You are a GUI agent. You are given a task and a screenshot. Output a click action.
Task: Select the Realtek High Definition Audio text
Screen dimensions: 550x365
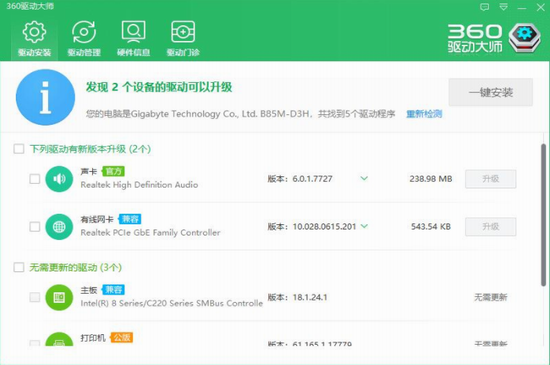[139, 185]
